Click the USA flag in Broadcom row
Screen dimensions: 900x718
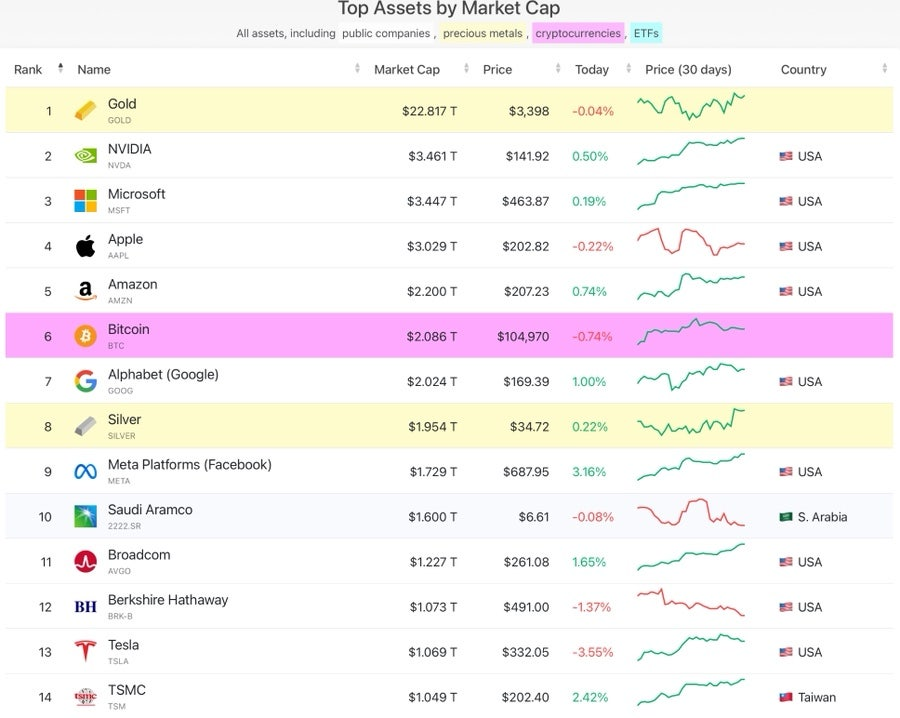(x=786, y=562)
